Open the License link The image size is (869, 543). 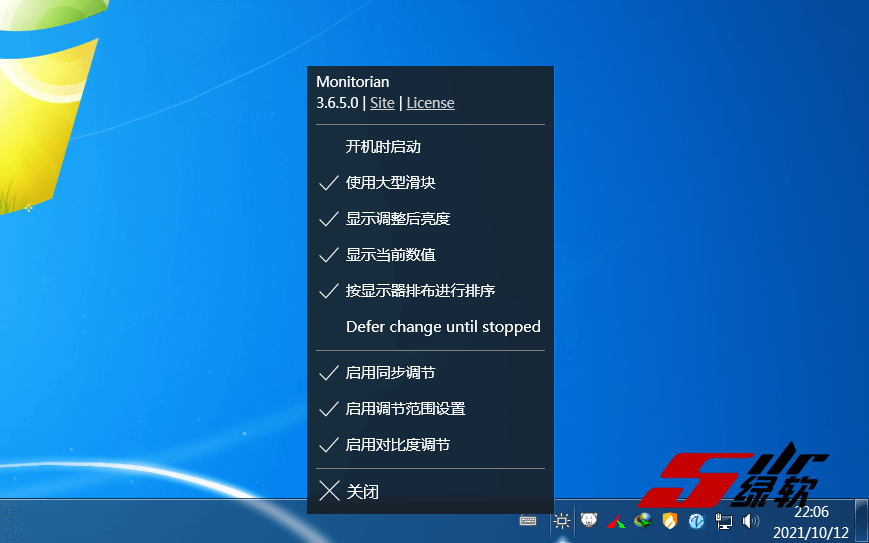click(x=430, y=103)
